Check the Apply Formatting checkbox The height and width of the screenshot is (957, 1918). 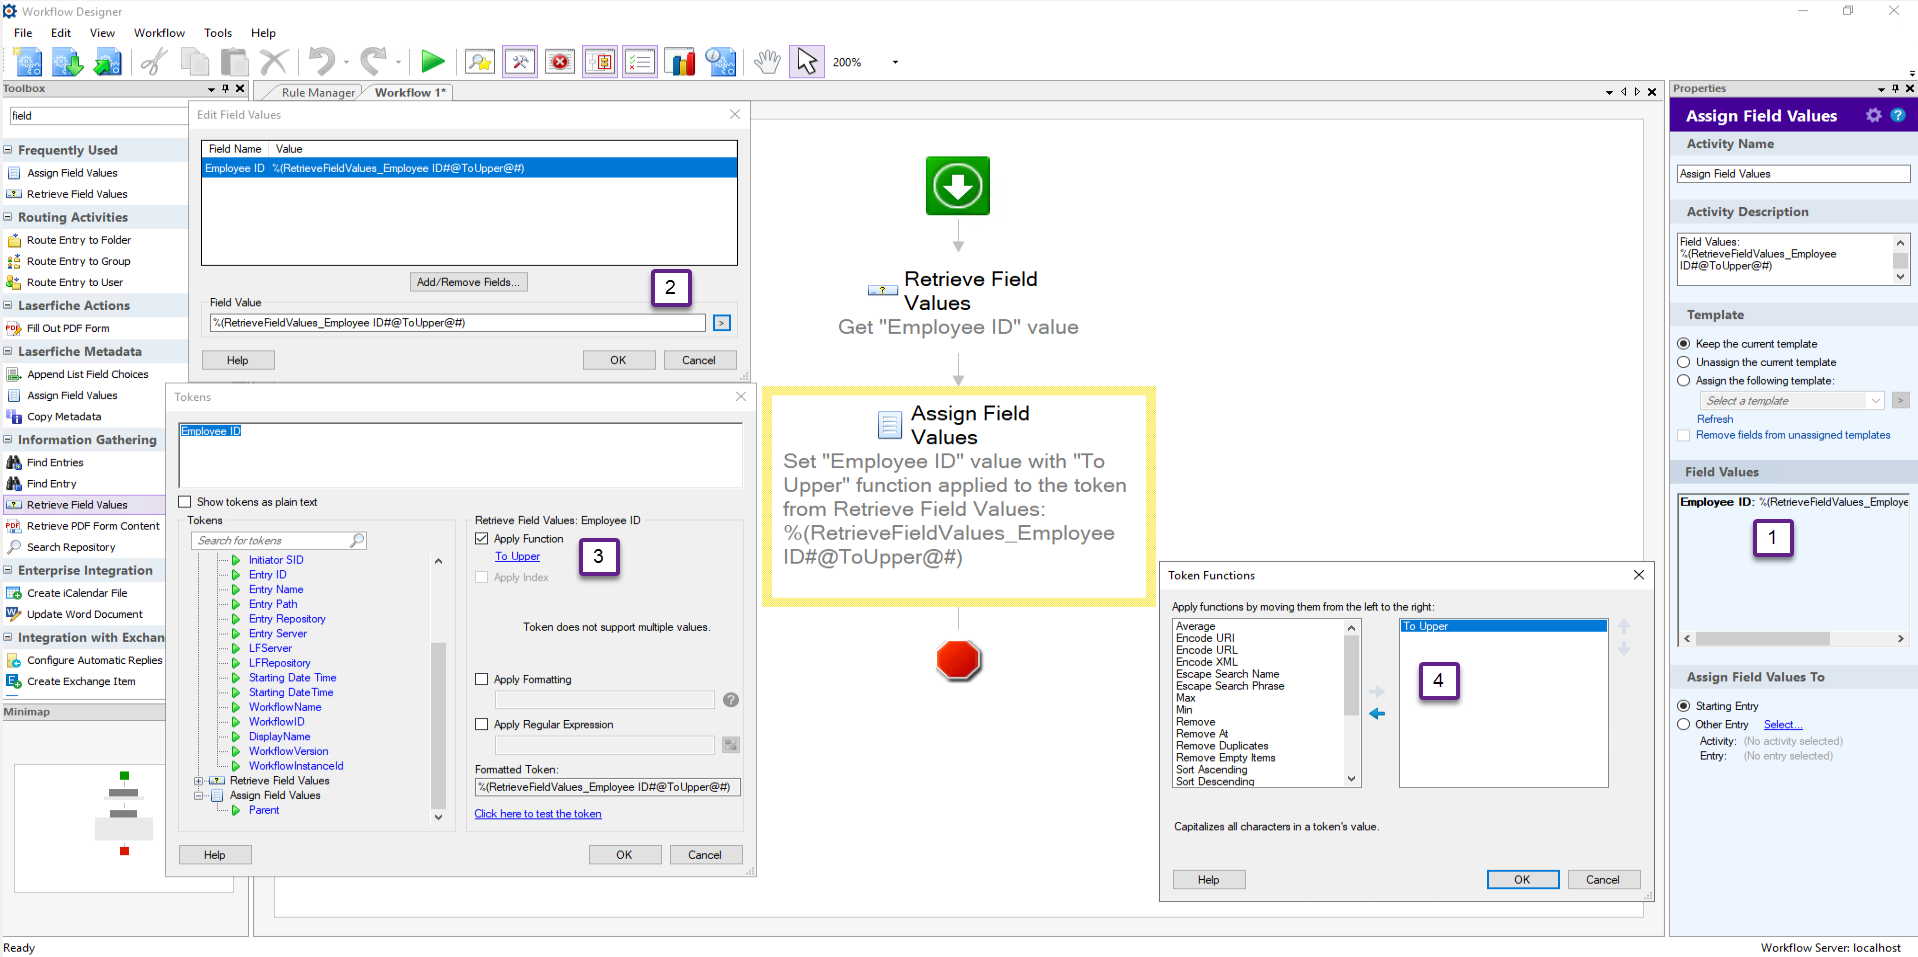point(482,679)
